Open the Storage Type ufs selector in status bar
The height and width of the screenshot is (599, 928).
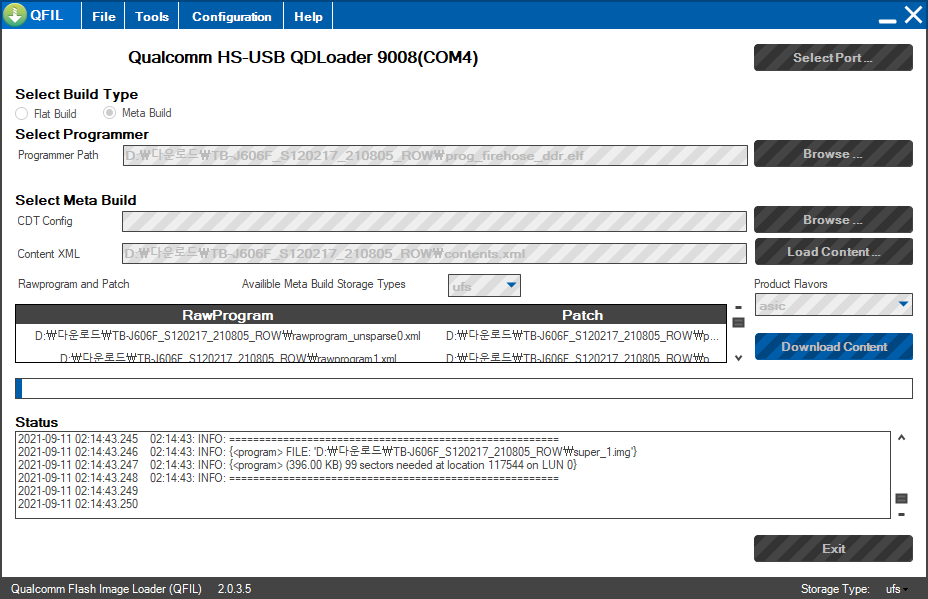[x=896, y=589]
